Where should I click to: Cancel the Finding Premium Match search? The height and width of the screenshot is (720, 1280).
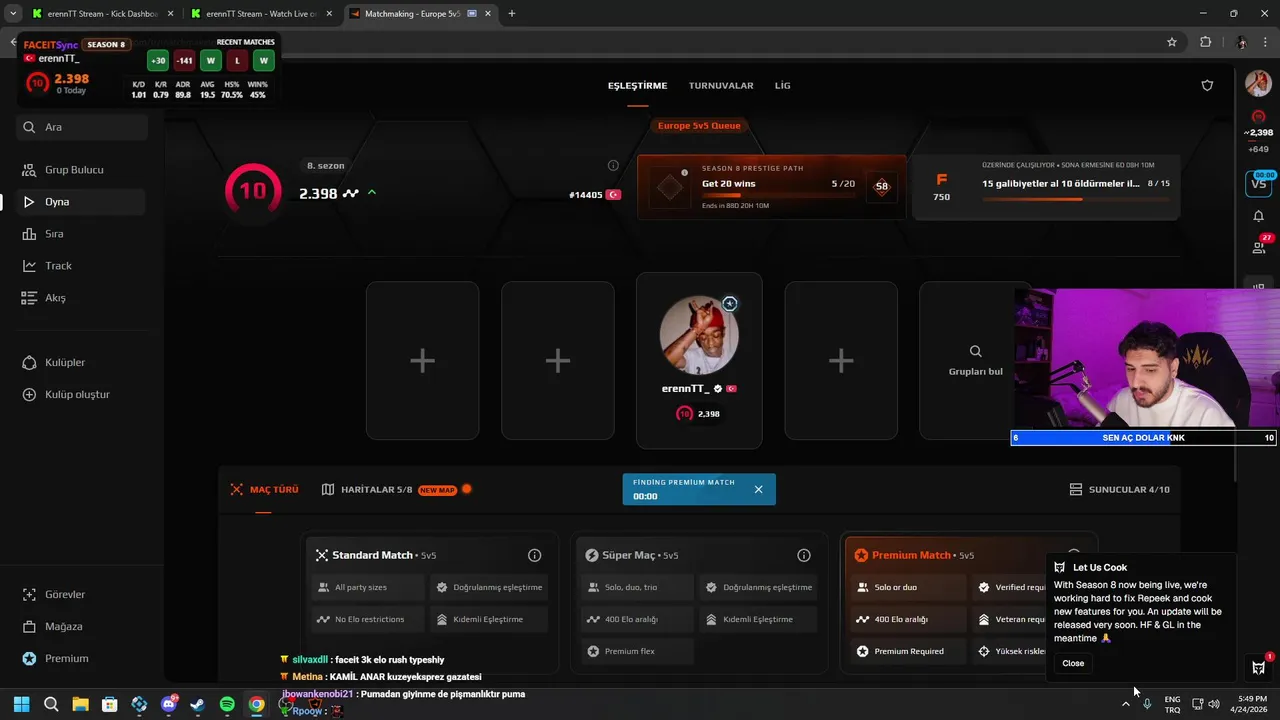coord(758,489)
